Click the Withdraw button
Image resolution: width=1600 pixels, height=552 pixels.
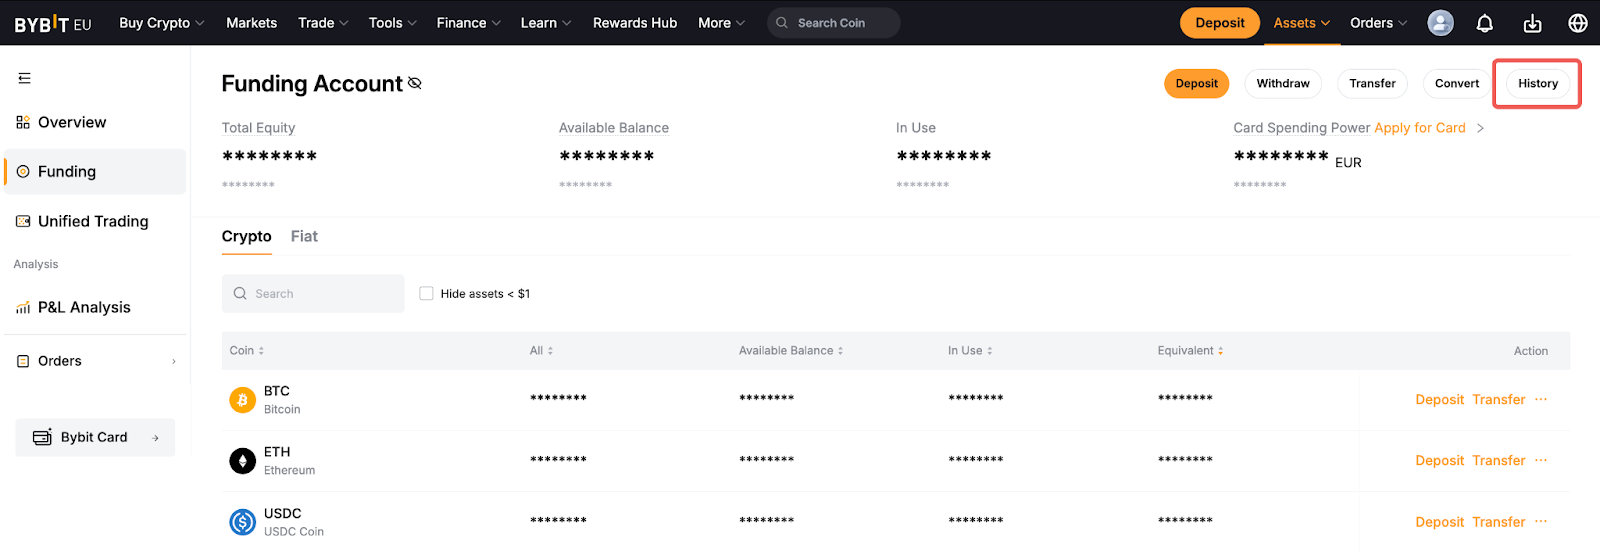[x=1282, y=84]
